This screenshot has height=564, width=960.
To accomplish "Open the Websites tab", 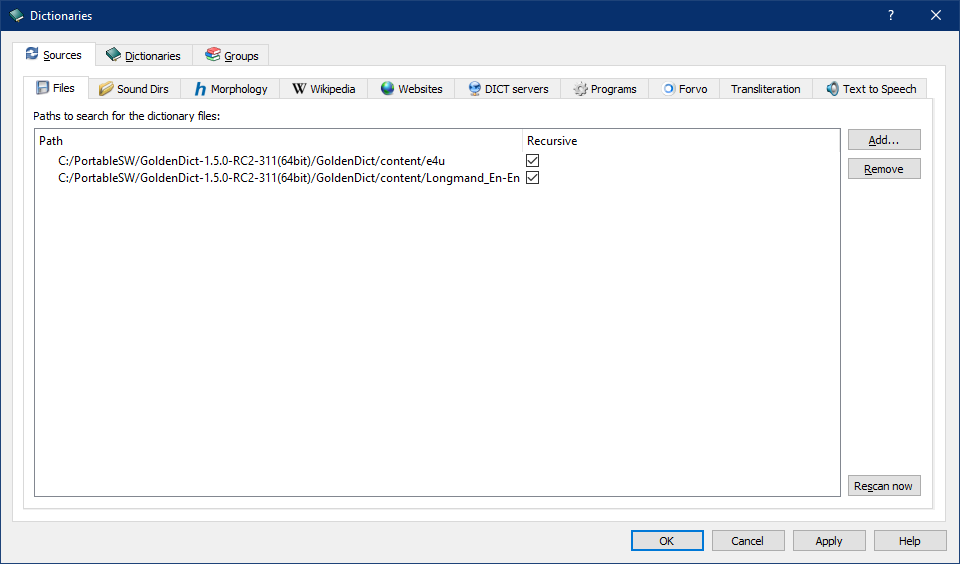I will [x=411, y=89].
